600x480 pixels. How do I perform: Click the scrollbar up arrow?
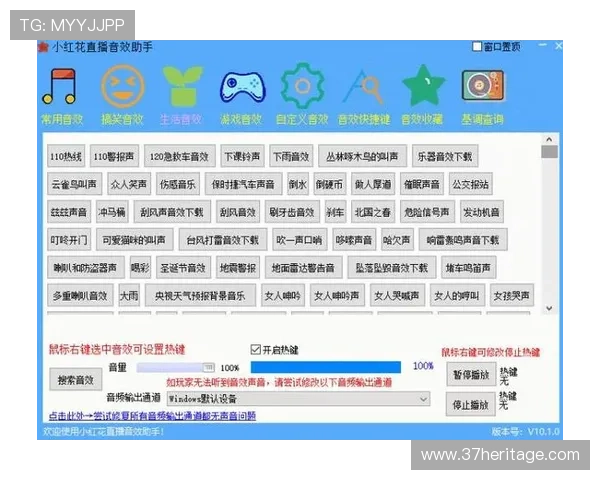pyautogui.click(x=549, y=139)
